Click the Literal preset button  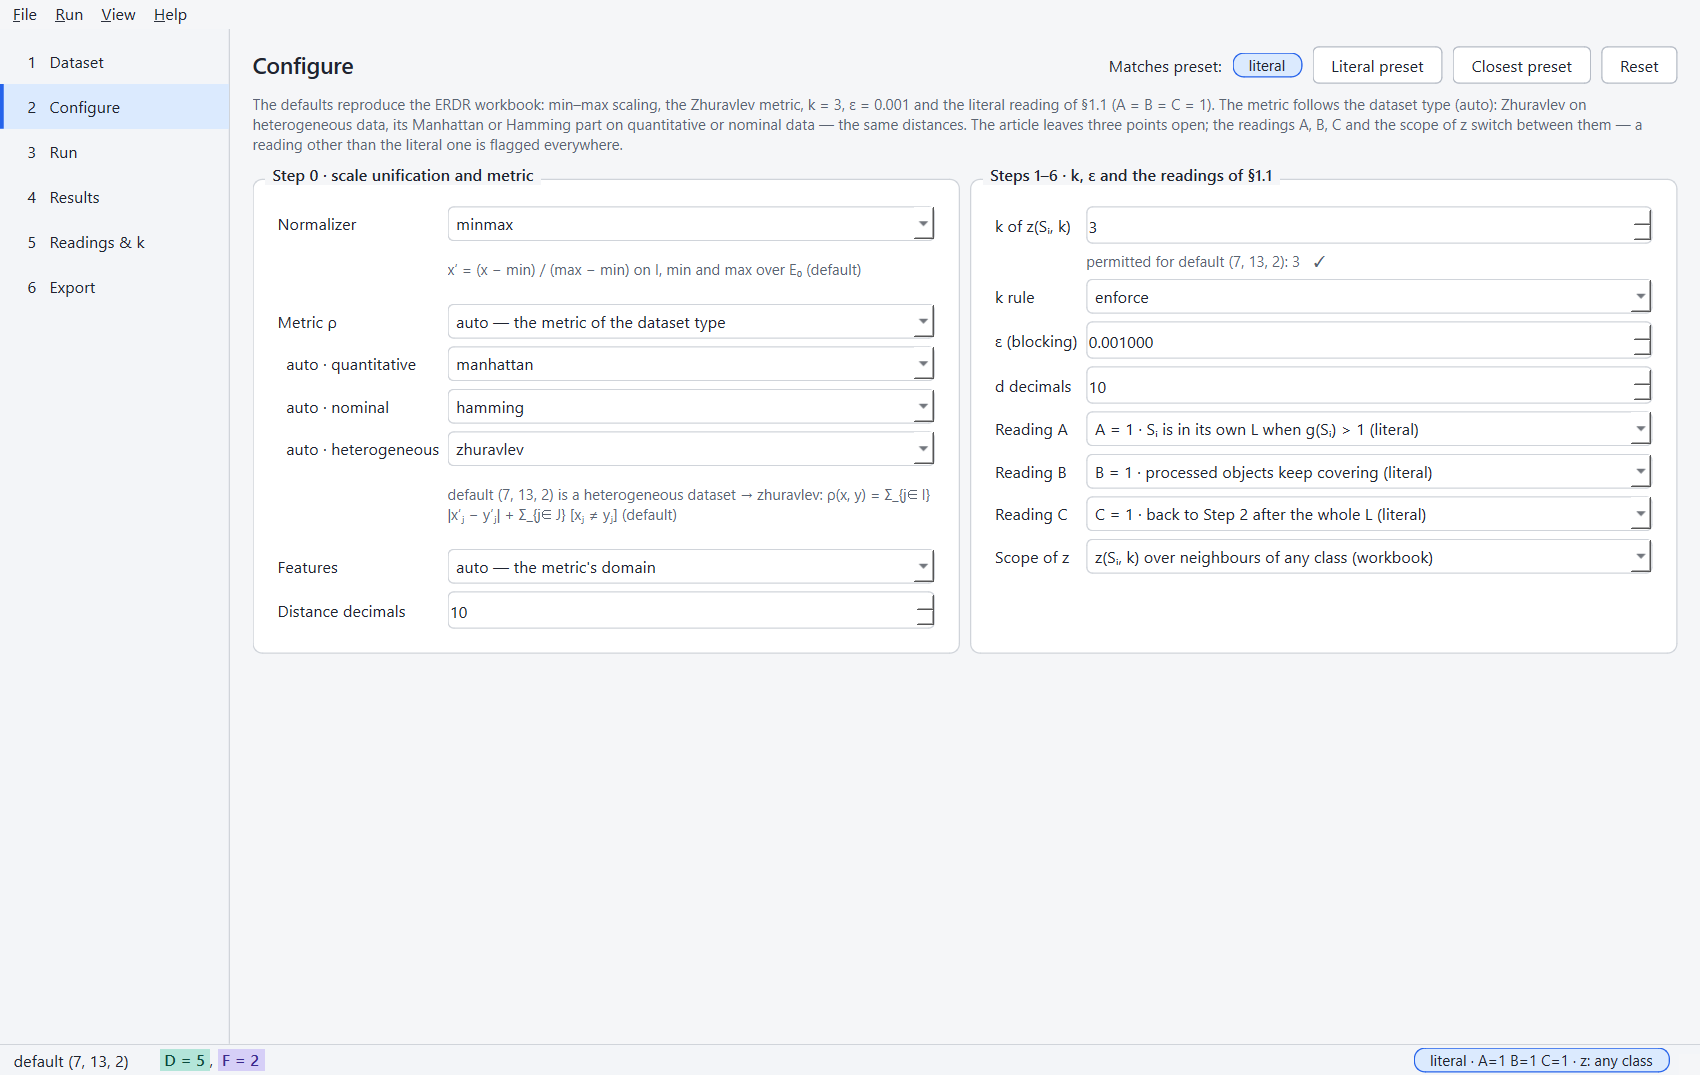pyautogui.click(x=1377, y=66)
